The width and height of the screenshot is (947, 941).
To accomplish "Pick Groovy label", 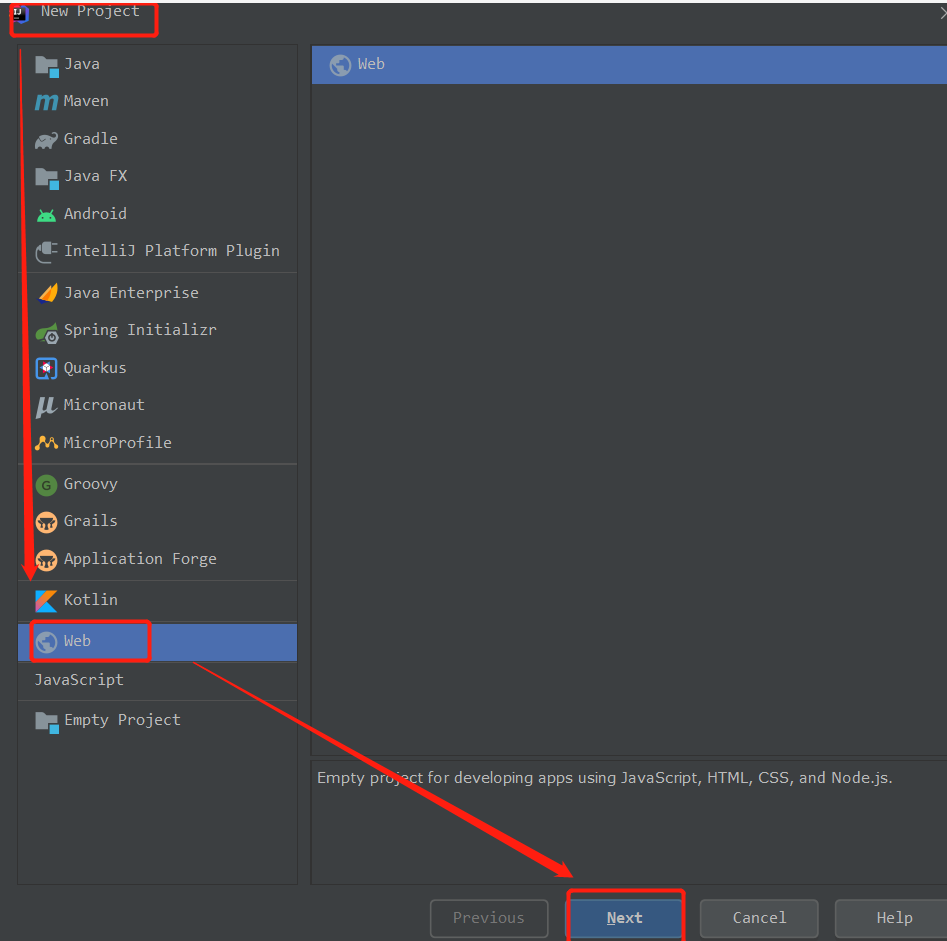I will pos(91,484).
